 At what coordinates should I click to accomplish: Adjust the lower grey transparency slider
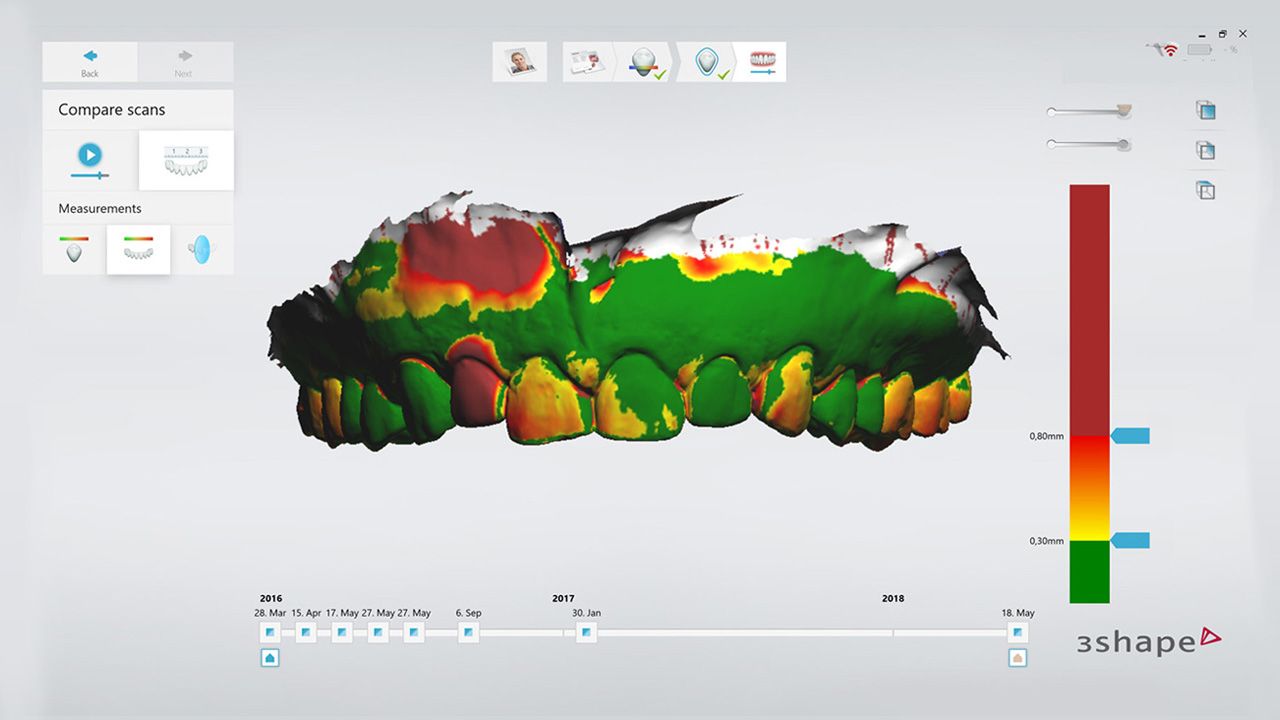click(1123, 145)
